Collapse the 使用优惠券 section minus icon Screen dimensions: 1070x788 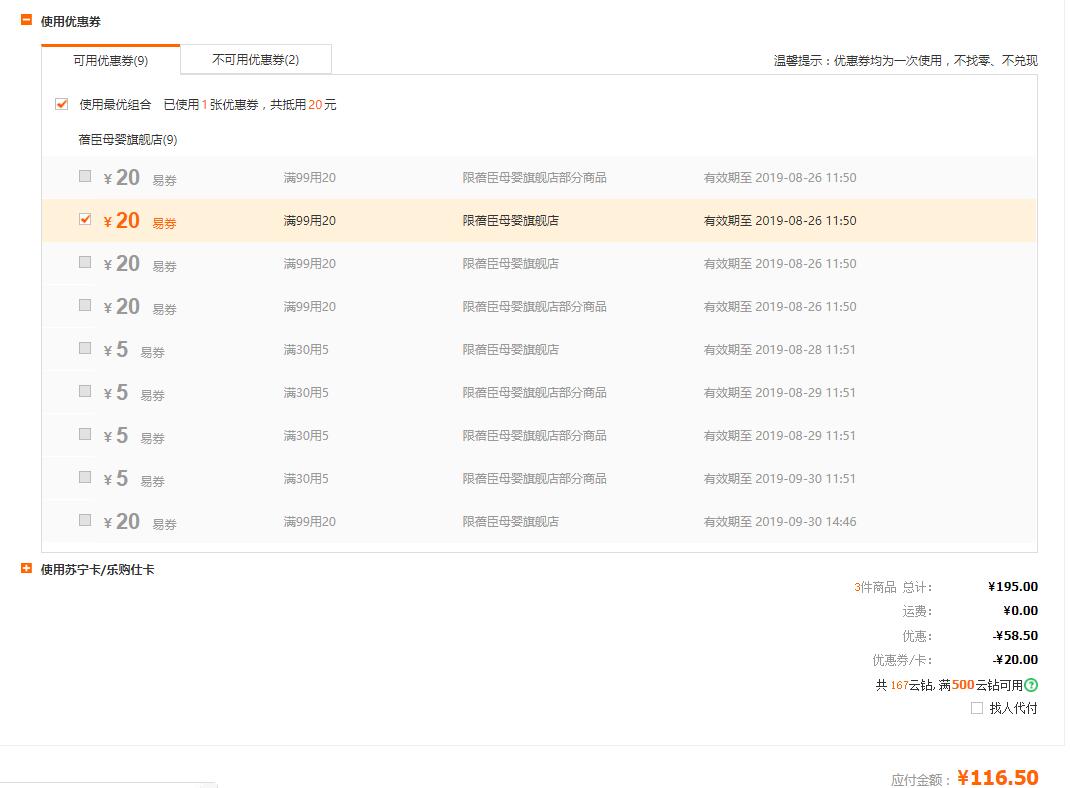coord(27,20)
